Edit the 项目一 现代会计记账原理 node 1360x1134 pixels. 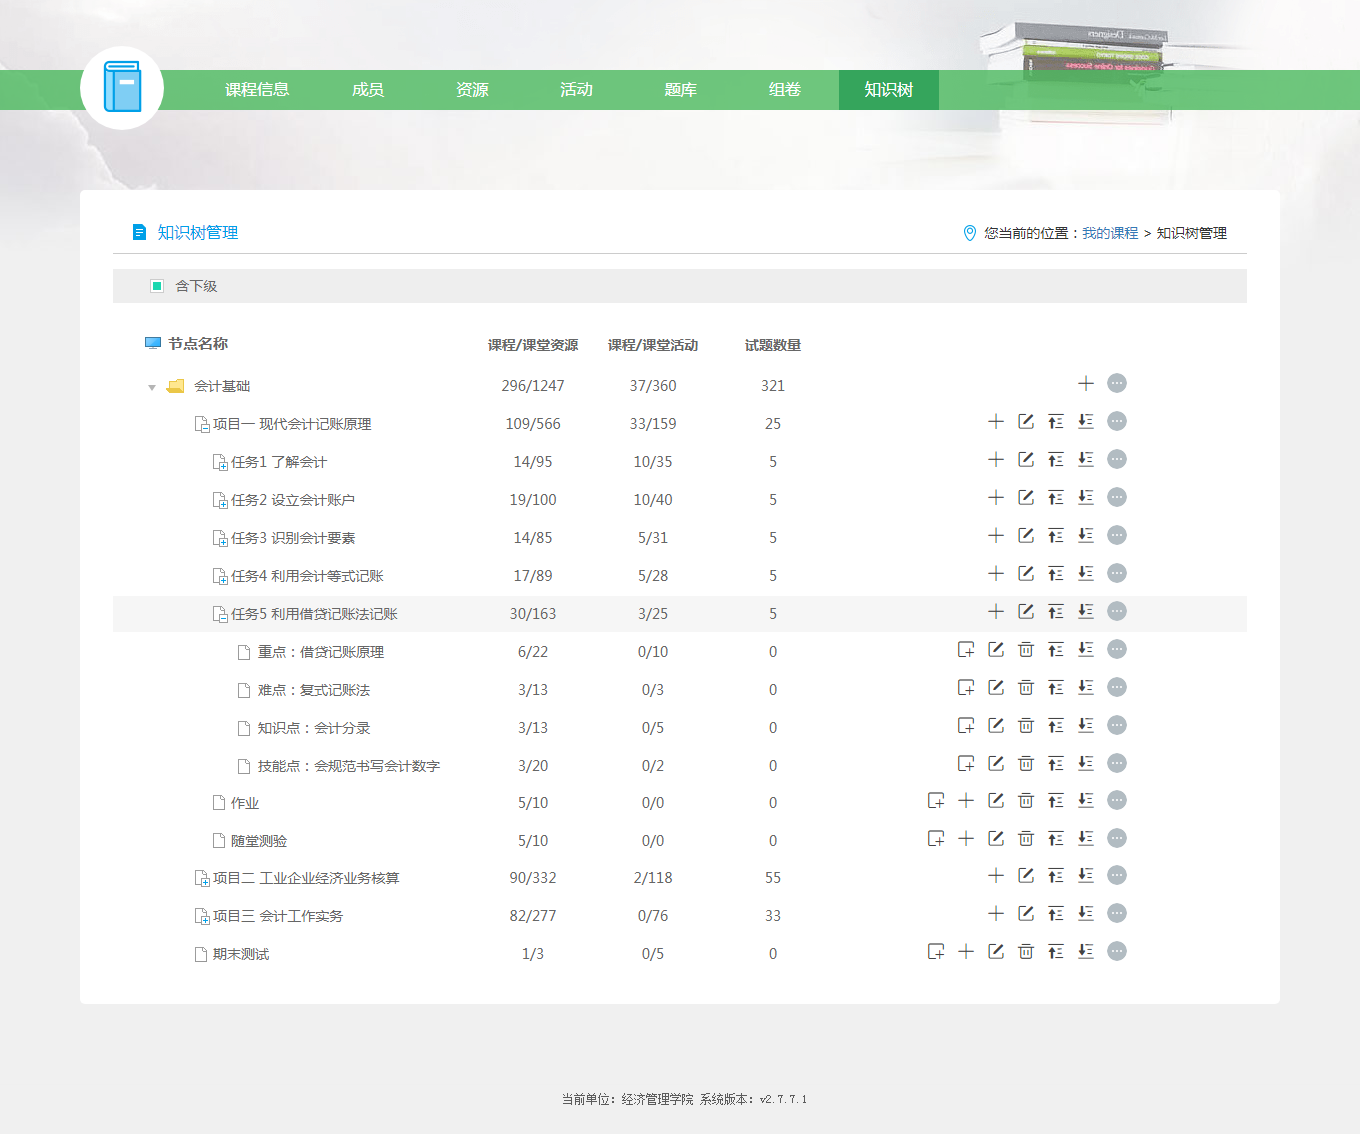(x=1026, y=421)
